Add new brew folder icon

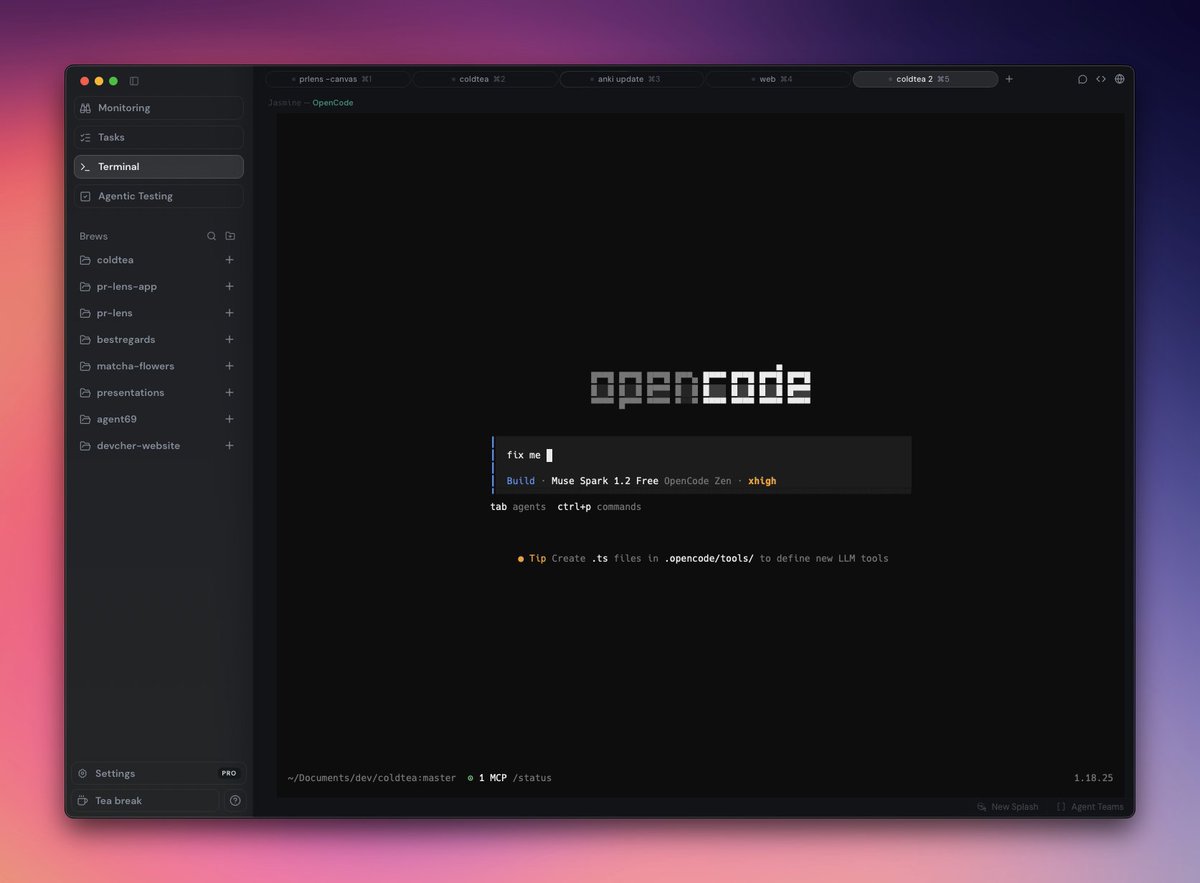point(230,236)
